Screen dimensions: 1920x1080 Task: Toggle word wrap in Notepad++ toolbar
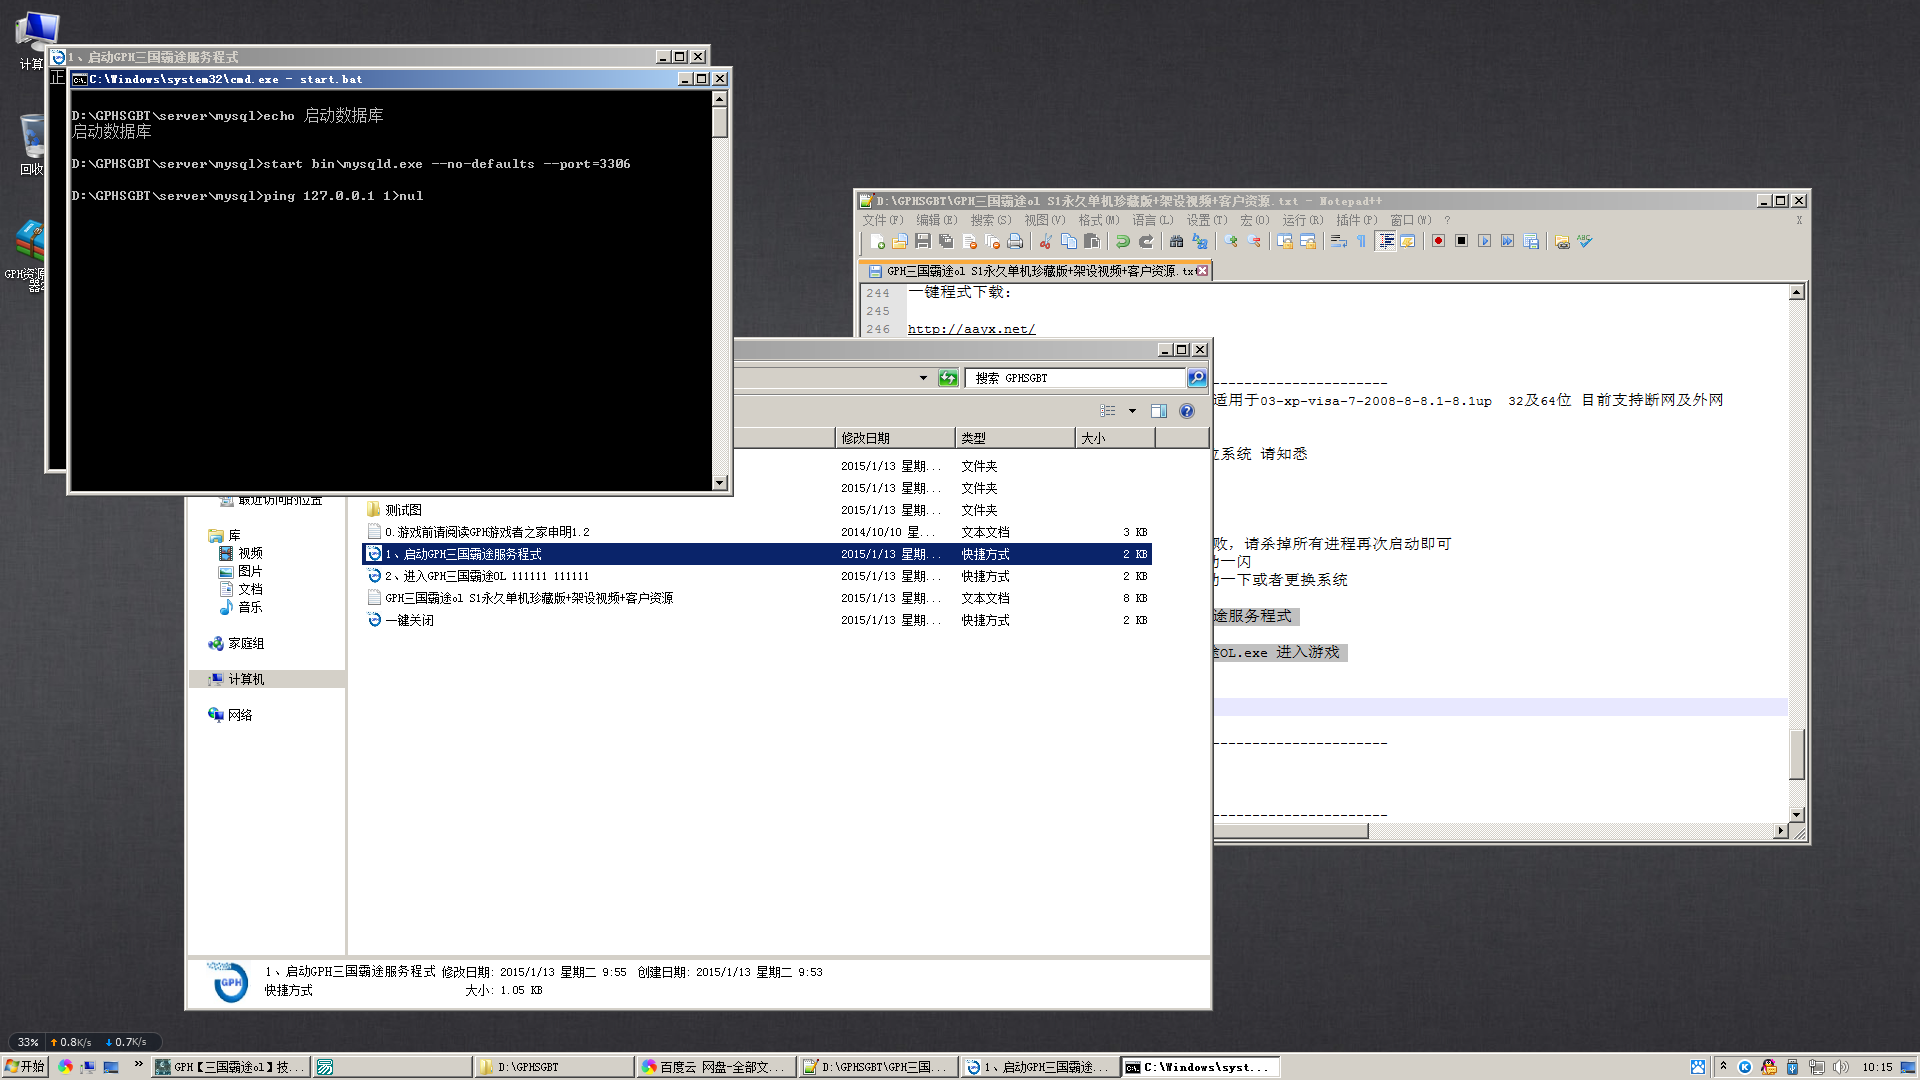[1338, 241]
